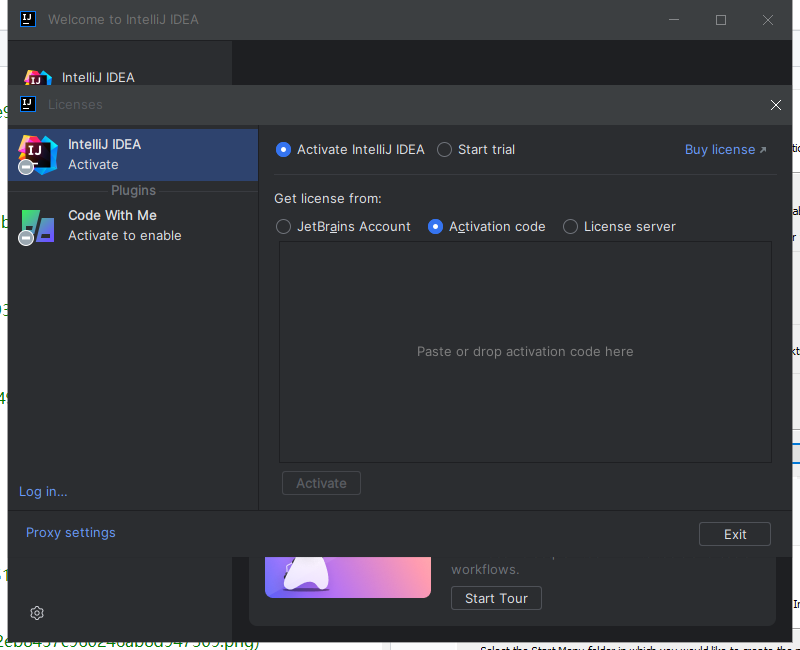Click the 'Get license from:' label
This screenshot has height=650, width=800.
coord(328,198)
